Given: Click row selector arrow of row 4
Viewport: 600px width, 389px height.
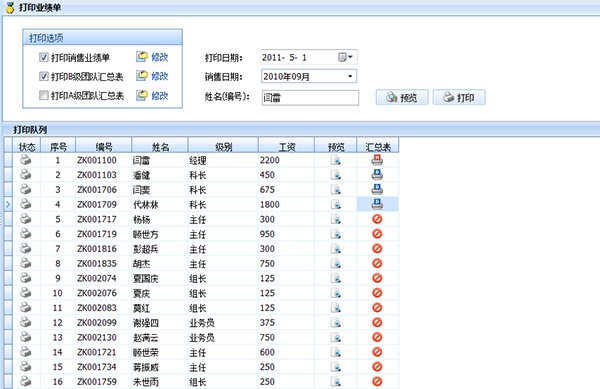Looking at the screenshot, I should 8,204.
